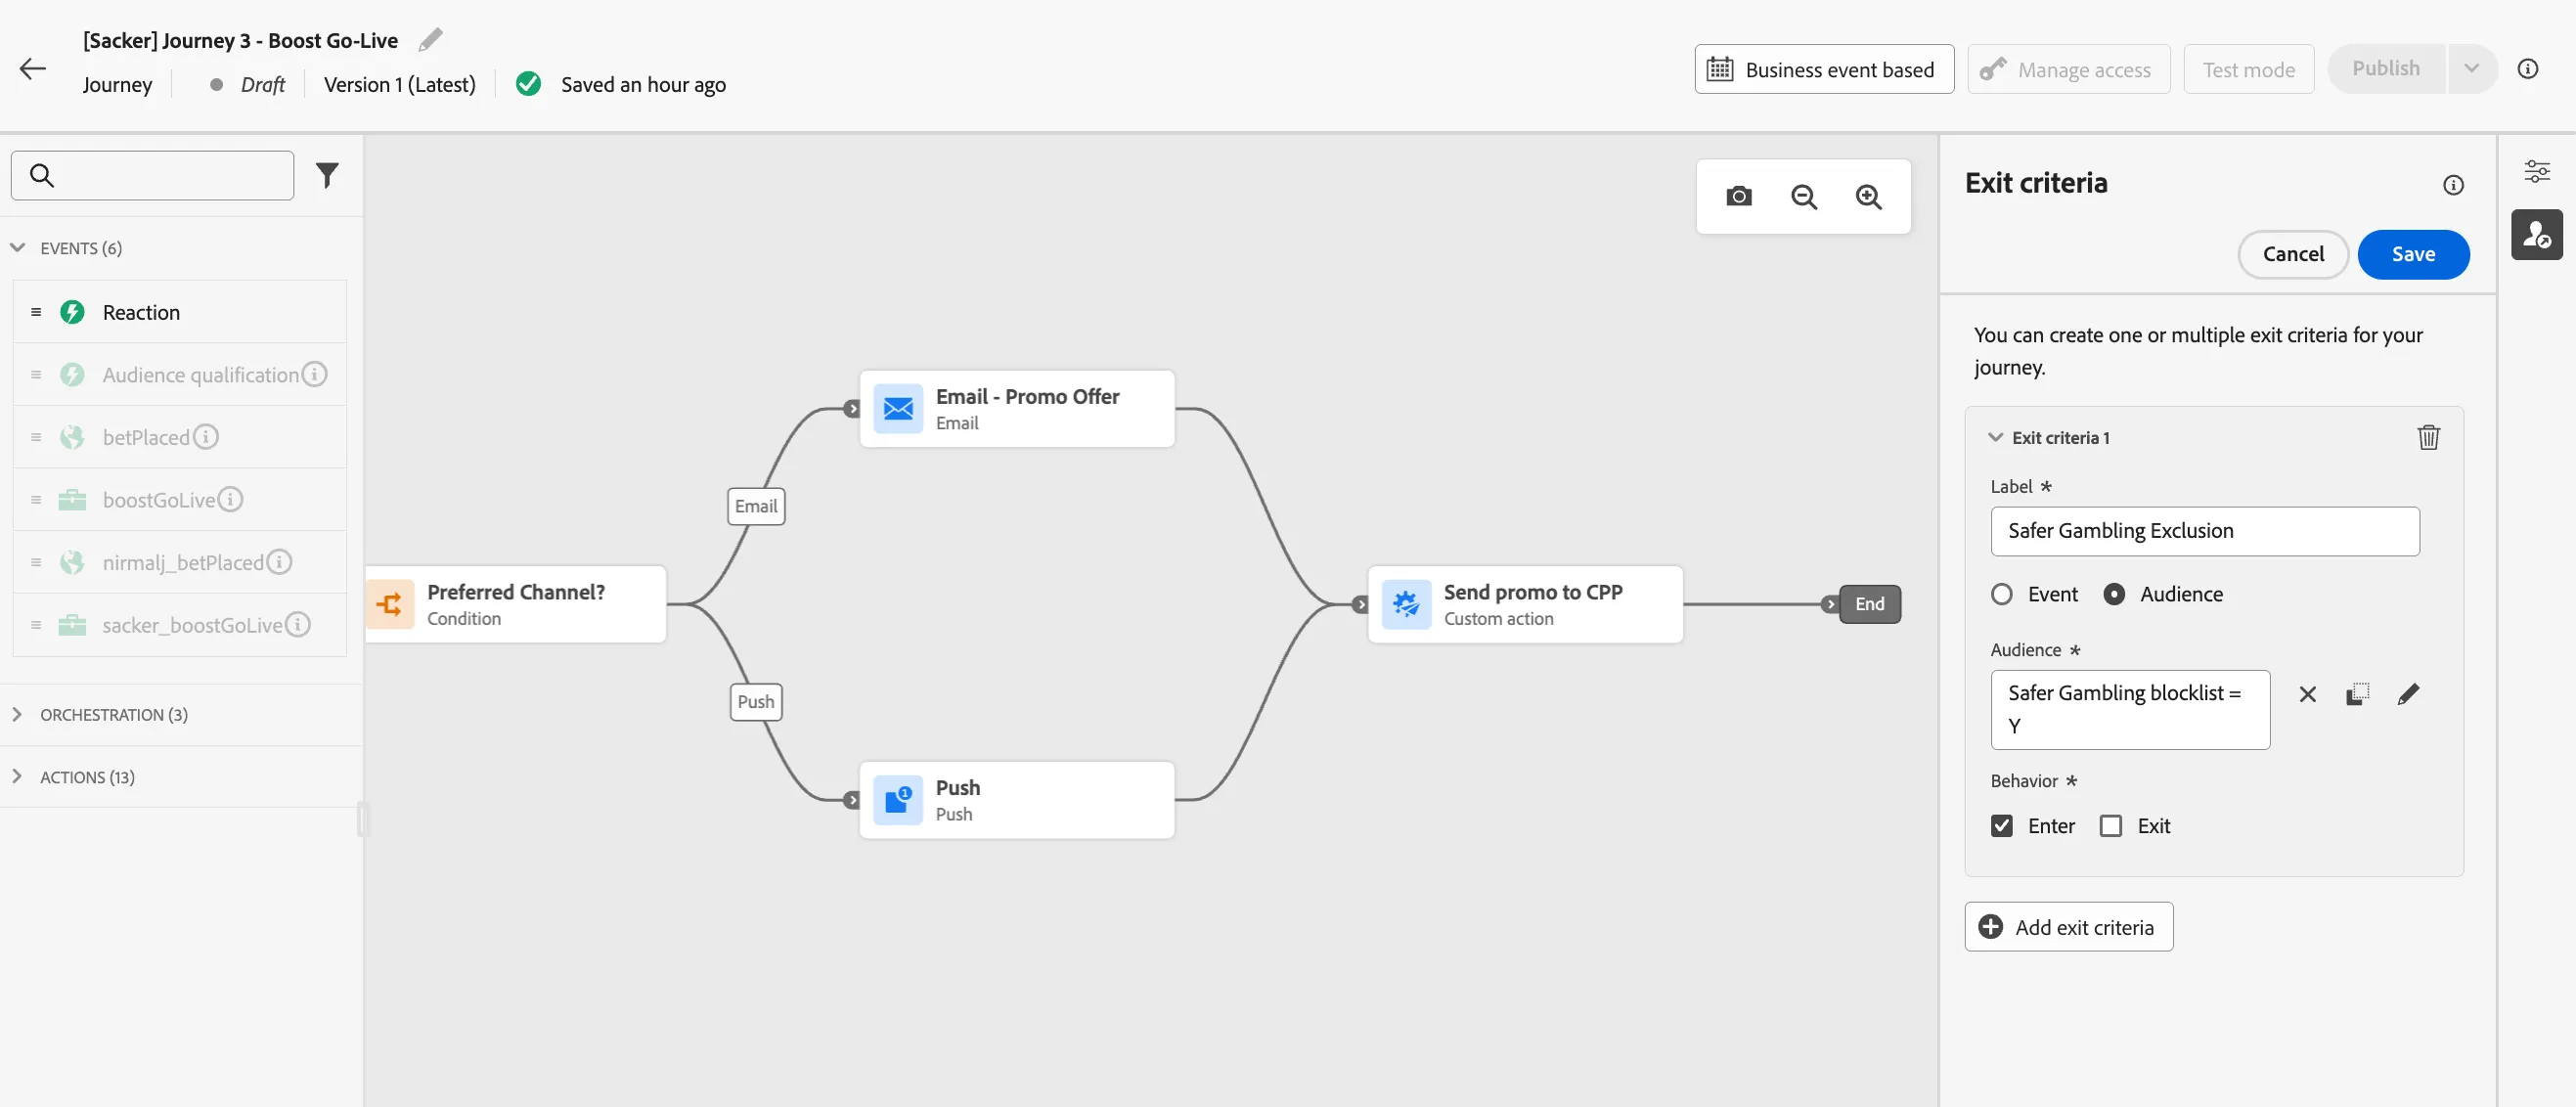Screen dimensions: 2576x1107
Task: Select the Send promo to CPP action icon
Action: (1406, 604)
